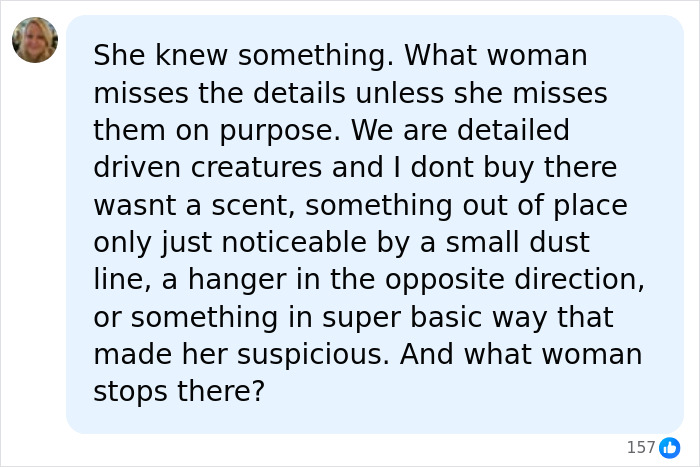This screenshot has height=467, width=700.
Task: Click the final line "stops there?"
Action: pos(179,391)
